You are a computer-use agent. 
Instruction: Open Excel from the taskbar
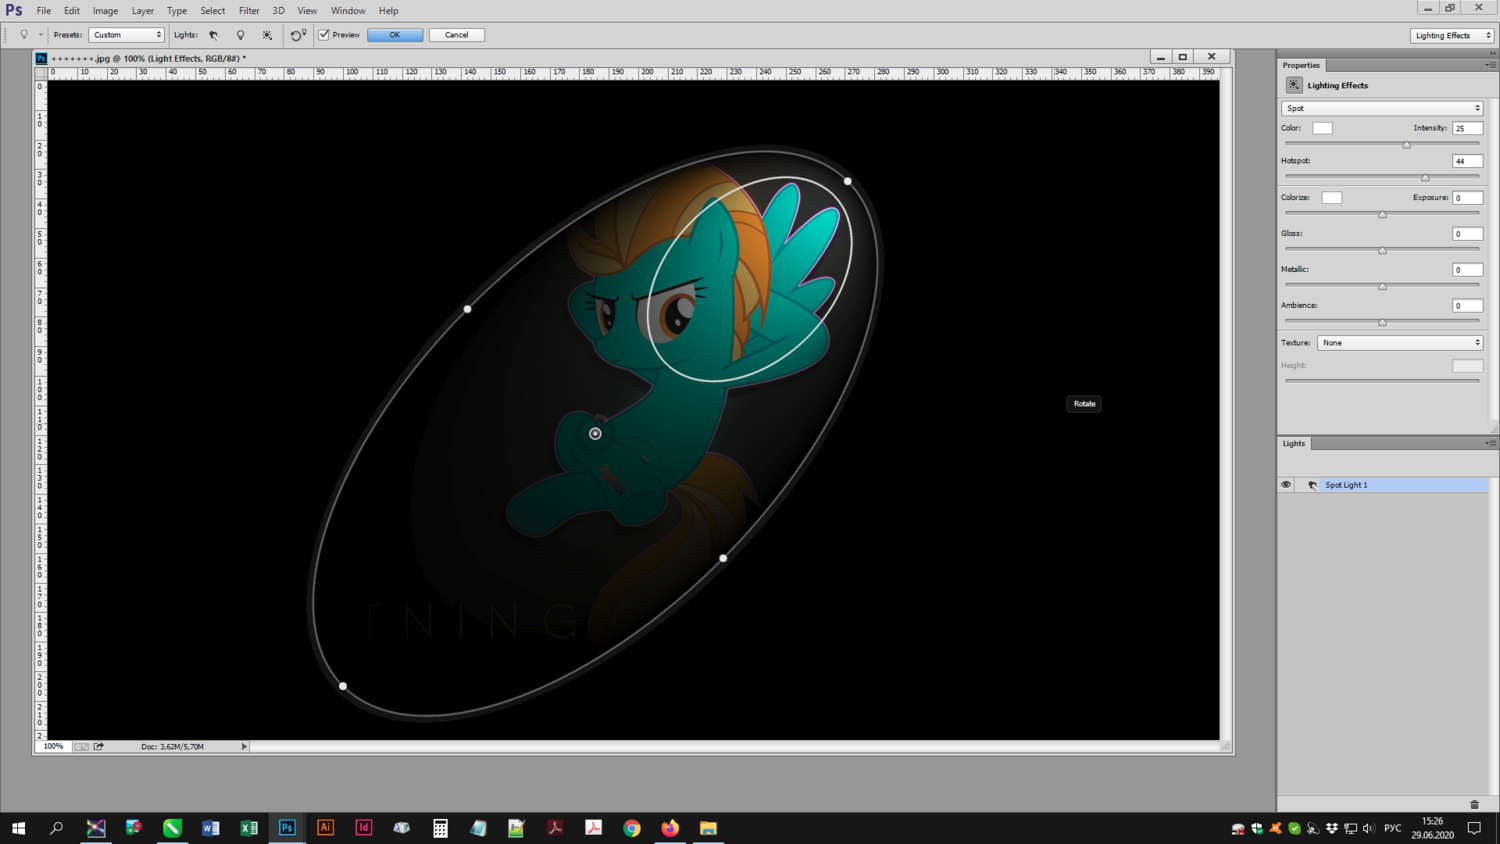[x=249, y=828]
